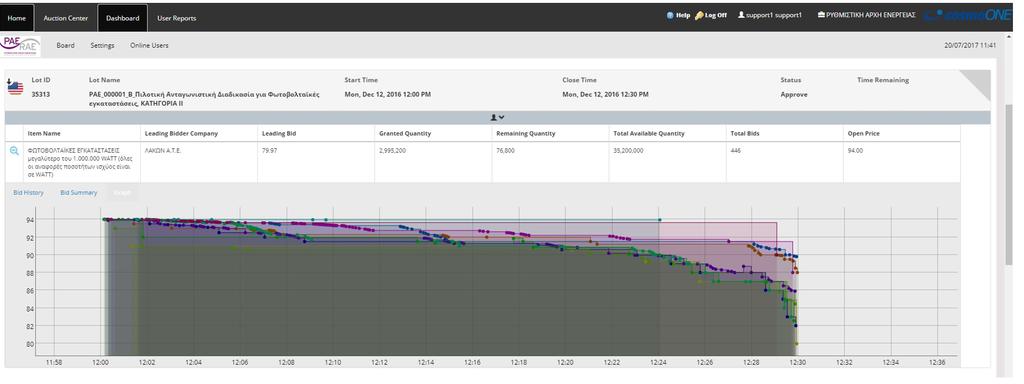Click the open price value 94.00
This screenshot has height=384, width=1024.
(856, 150)
